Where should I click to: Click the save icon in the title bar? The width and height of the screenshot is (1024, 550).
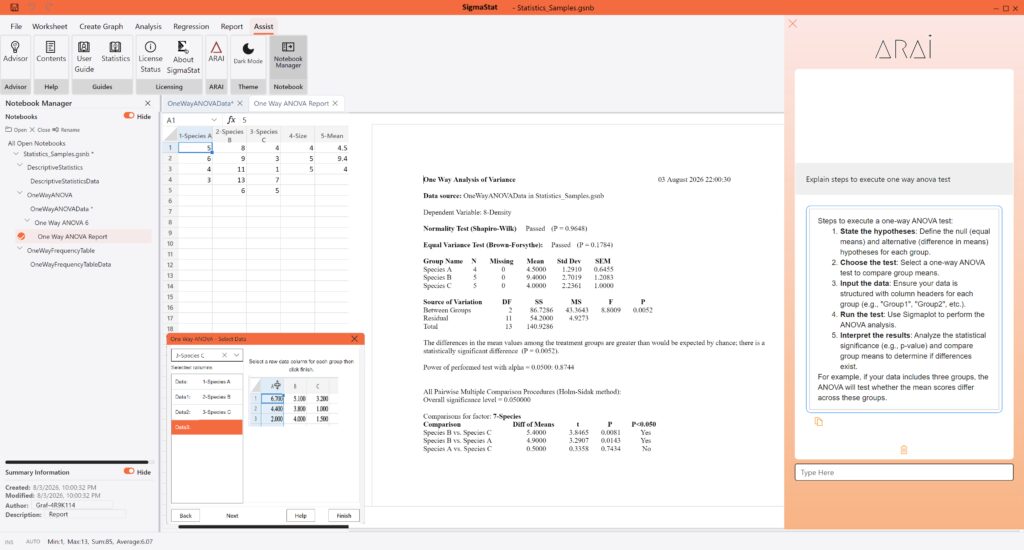pyautogui.click(x=14, y=7)
